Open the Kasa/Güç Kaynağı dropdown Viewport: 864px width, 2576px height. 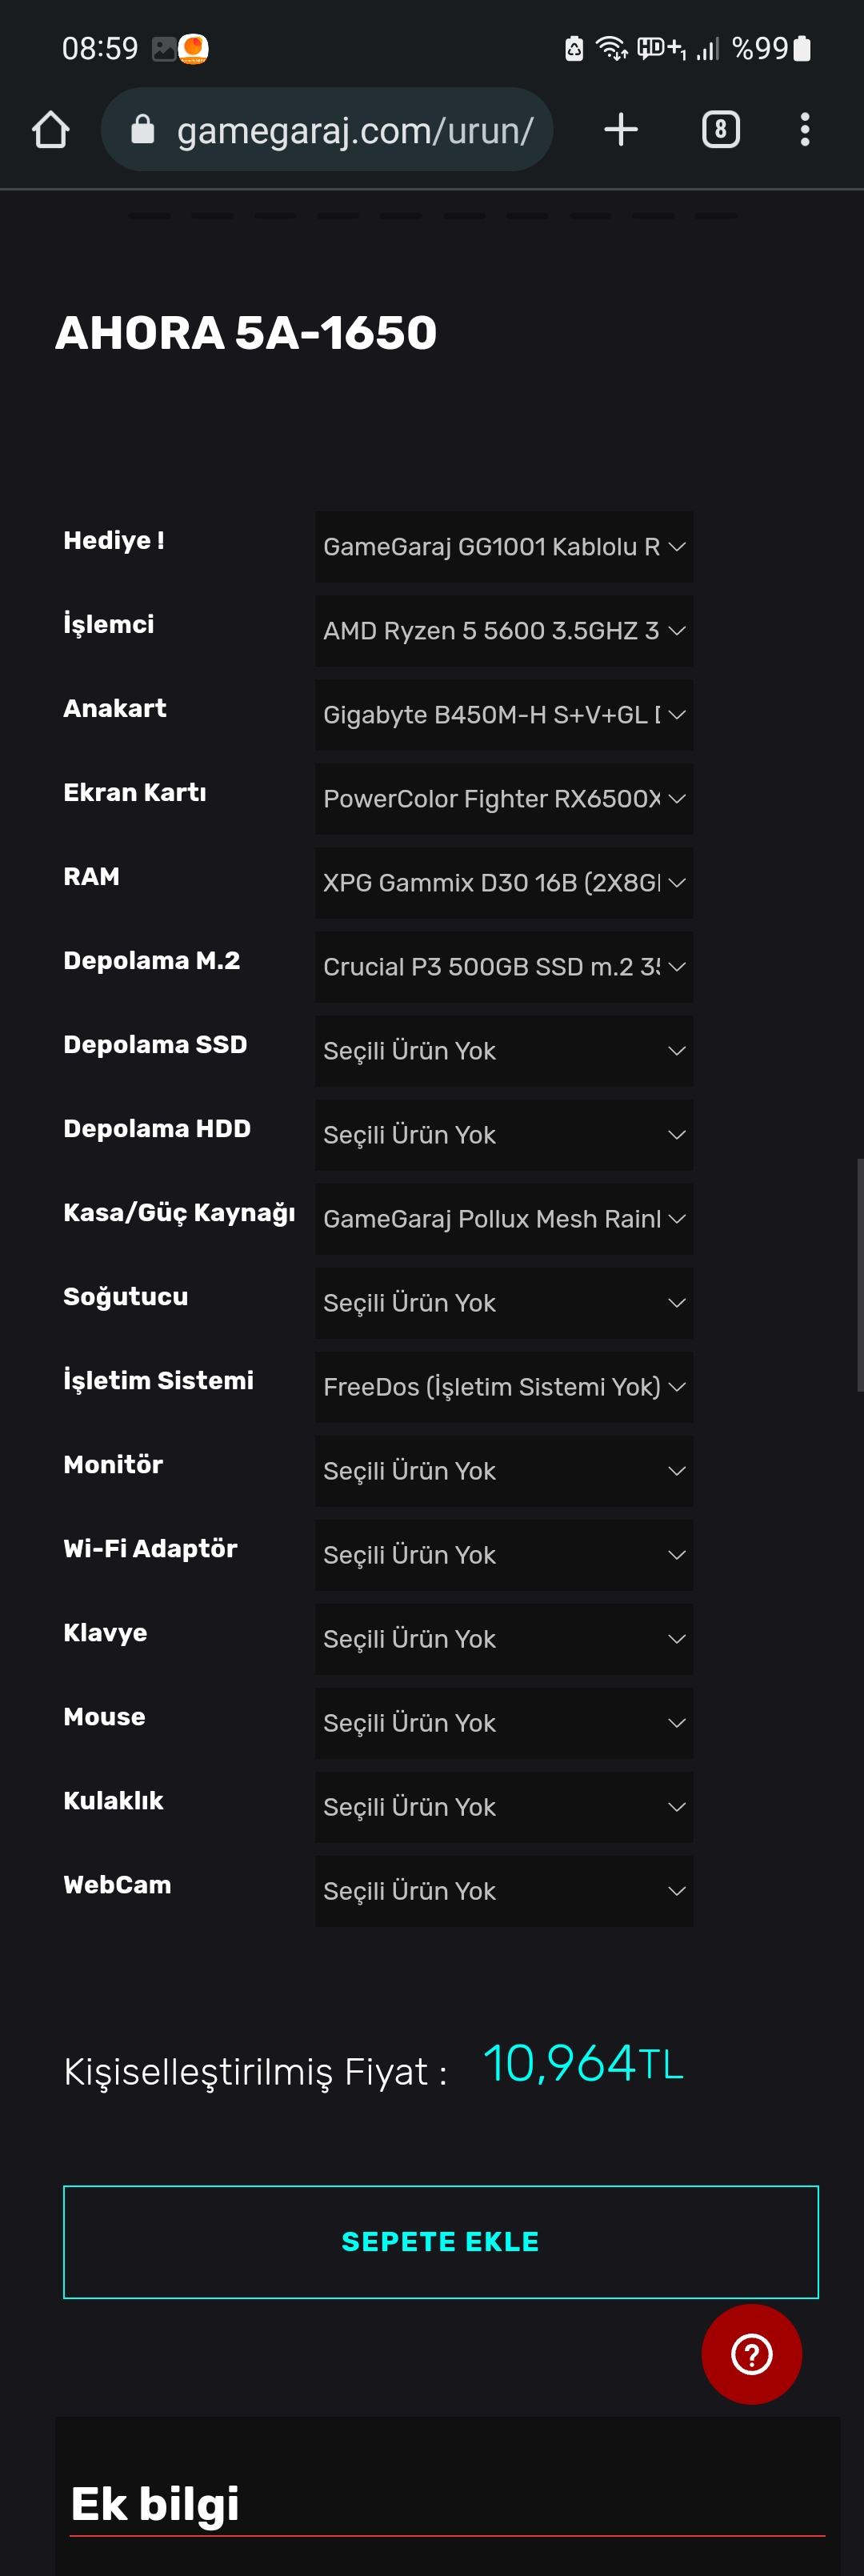(503, 1219)
